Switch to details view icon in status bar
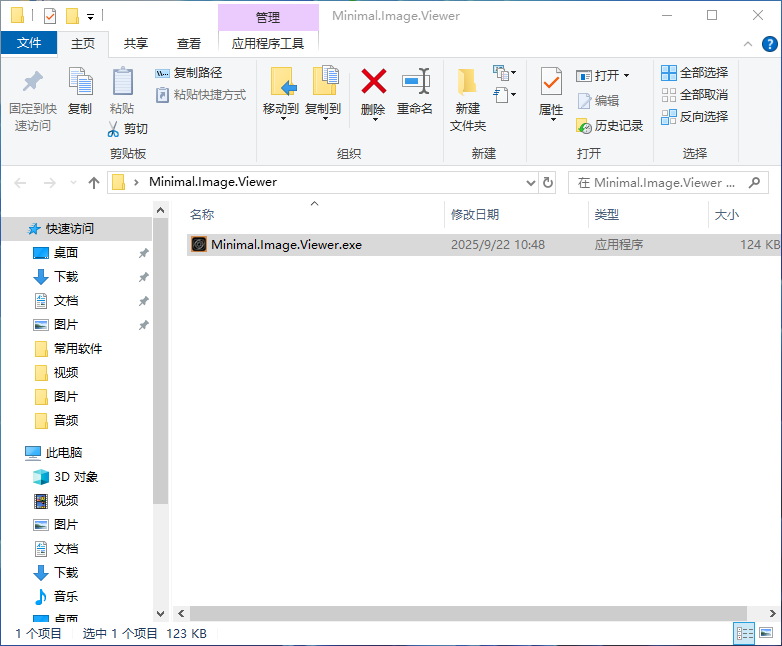 (745, 634)
